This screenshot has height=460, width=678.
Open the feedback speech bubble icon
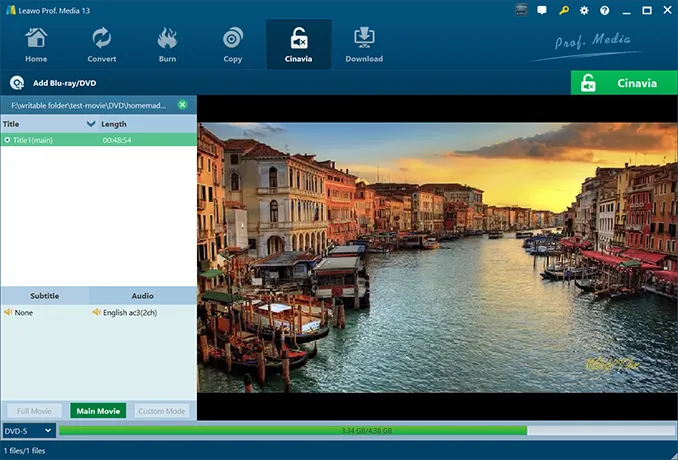coord(542,10)
